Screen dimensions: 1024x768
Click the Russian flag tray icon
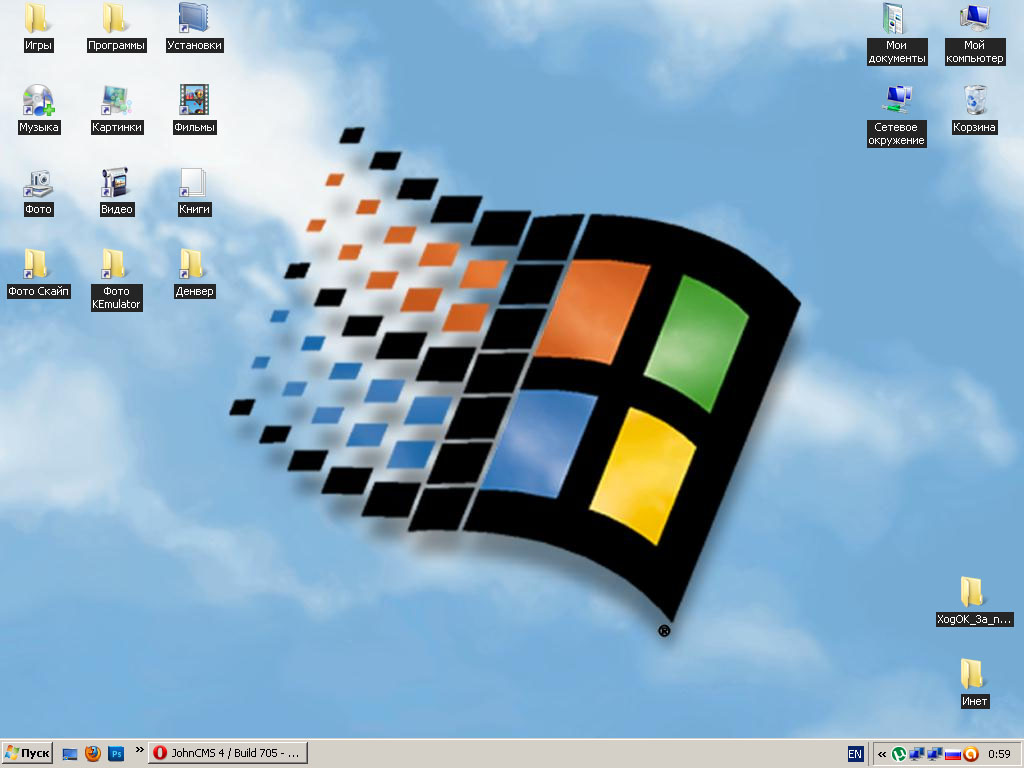(x=953, y=754)
